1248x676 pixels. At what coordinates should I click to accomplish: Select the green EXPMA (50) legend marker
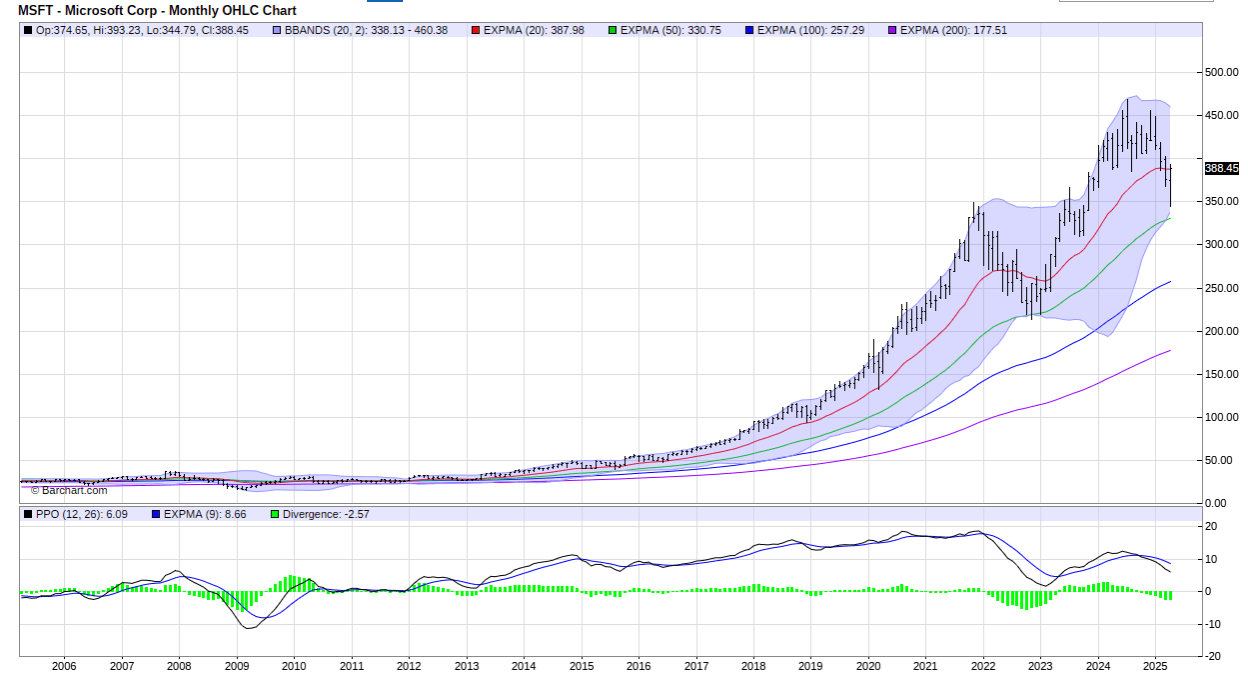[x=611, y=31]
